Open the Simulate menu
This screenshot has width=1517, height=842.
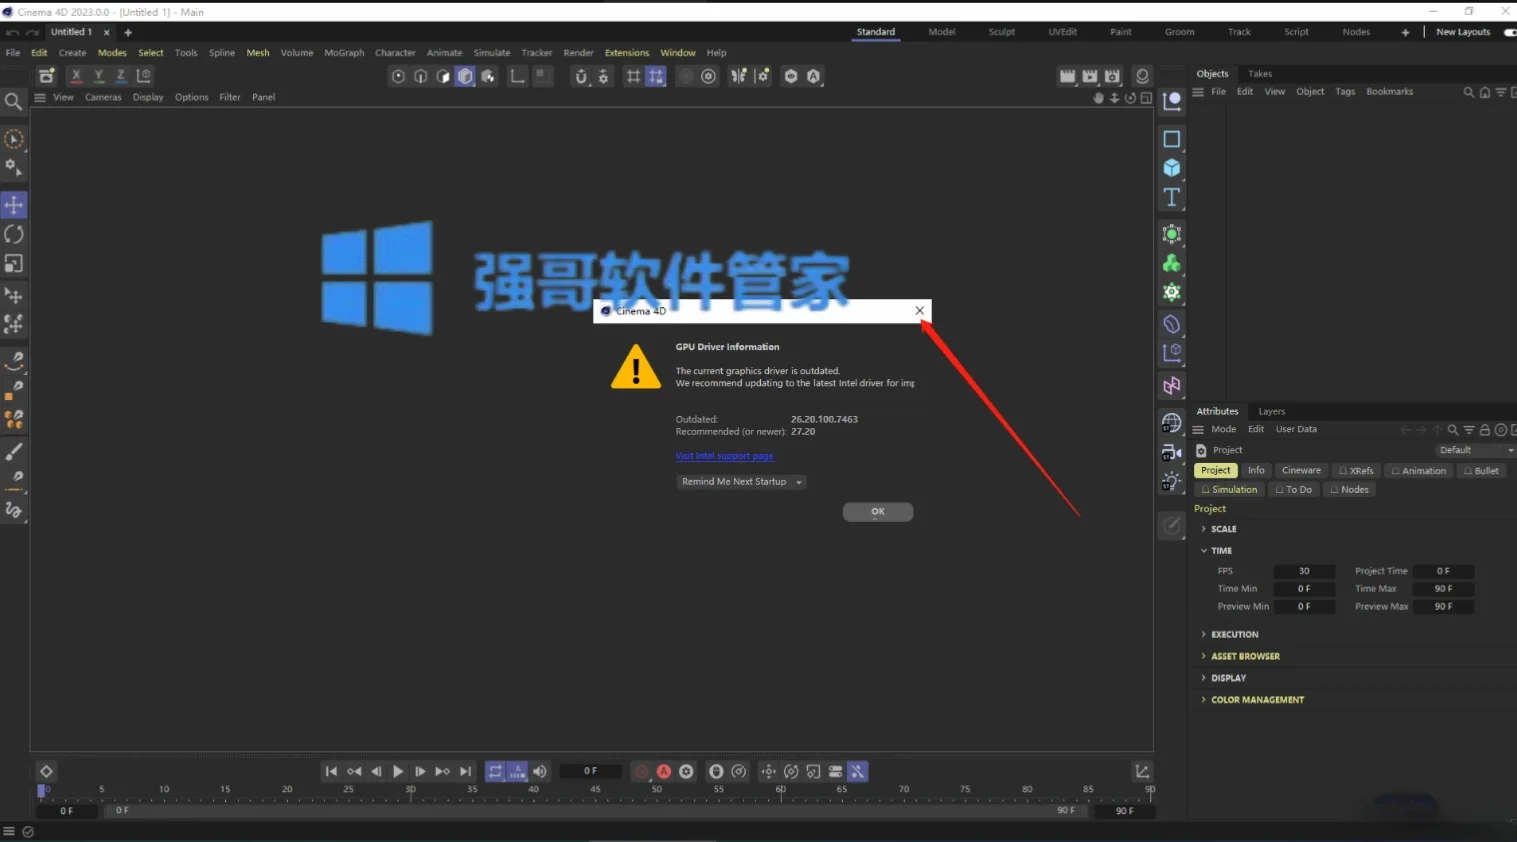[x=492, y=53]
